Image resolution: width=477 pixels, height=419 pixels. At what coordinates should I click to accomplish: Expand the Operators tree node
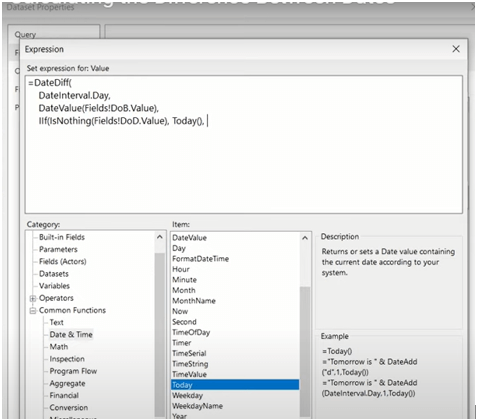point(33,298)
